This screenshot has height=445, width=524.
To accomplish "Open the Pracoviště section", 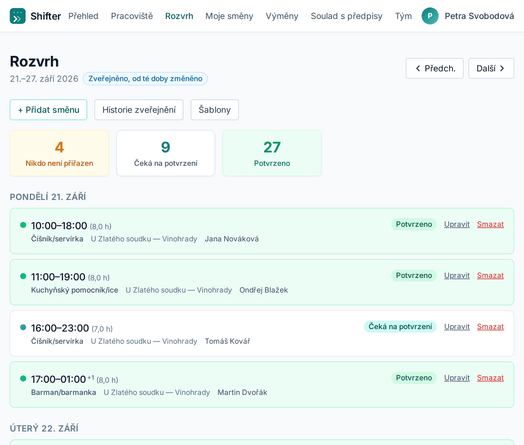I will [x=132, y=16].
